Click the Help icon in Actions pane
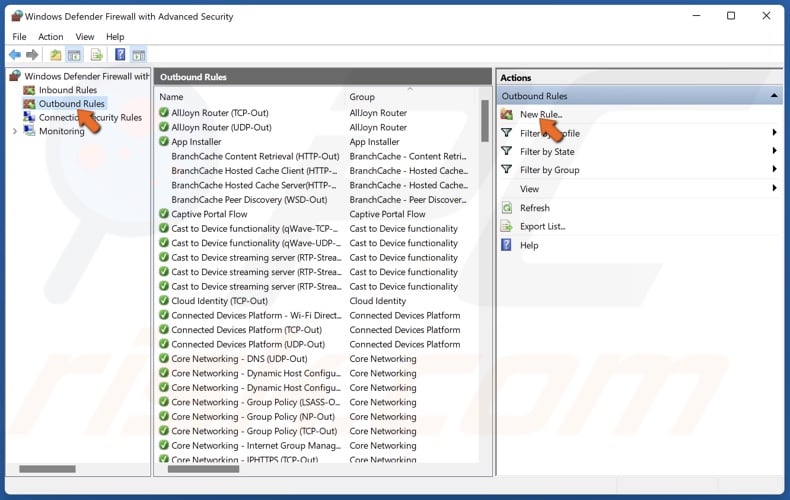This screenshot has height=500, width=790. [506, 245]
